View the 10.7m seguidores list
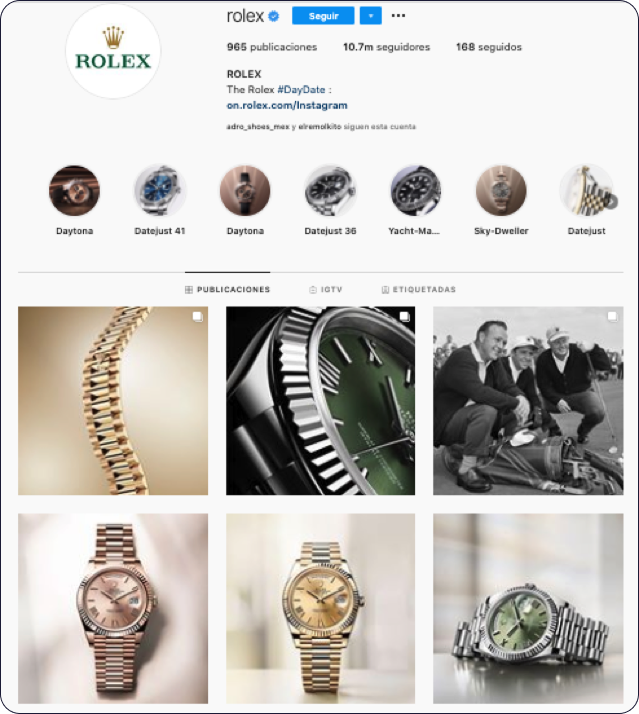This screenshot has width=639, height=714. coord(386,47)
